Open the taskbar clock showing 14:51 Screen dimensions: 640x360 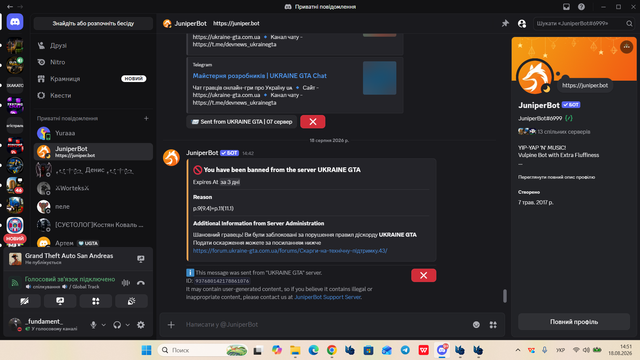point(620,350)
